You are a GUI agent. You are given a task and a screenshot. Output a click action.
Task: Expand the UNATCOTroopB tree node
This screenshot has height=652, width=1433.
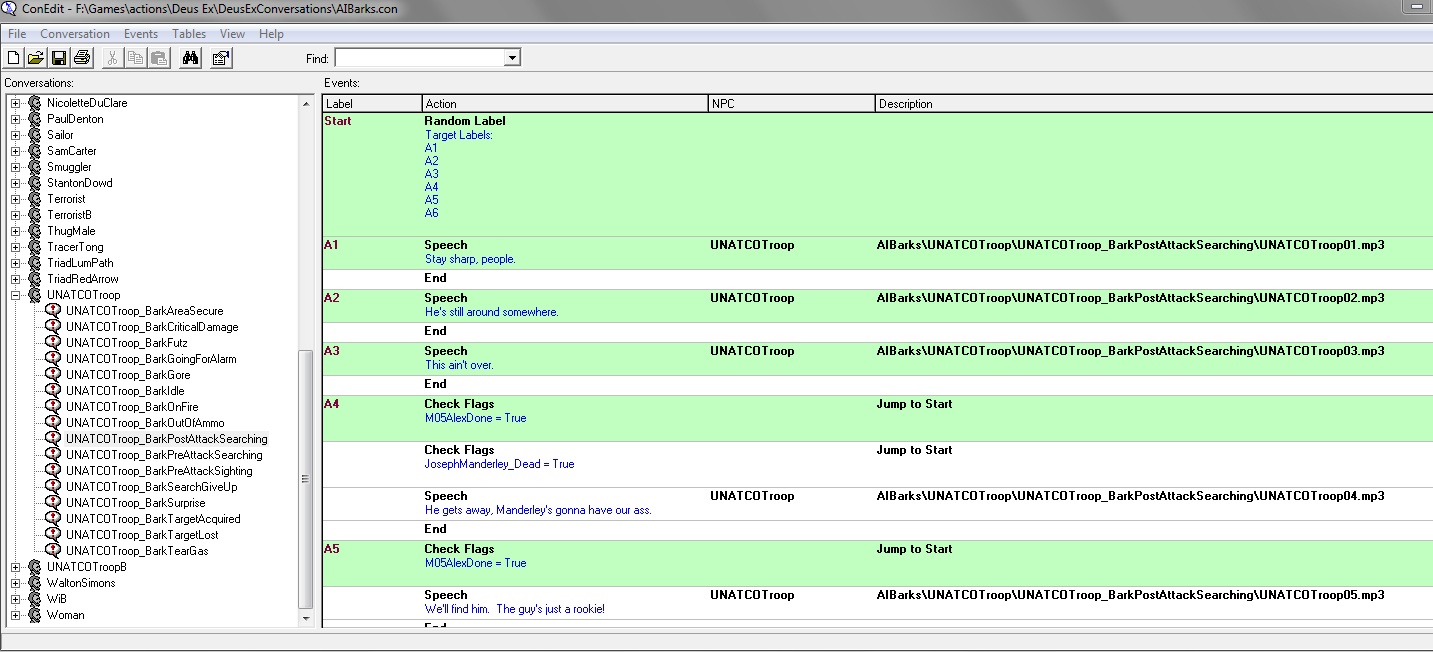tap(16, 567)
